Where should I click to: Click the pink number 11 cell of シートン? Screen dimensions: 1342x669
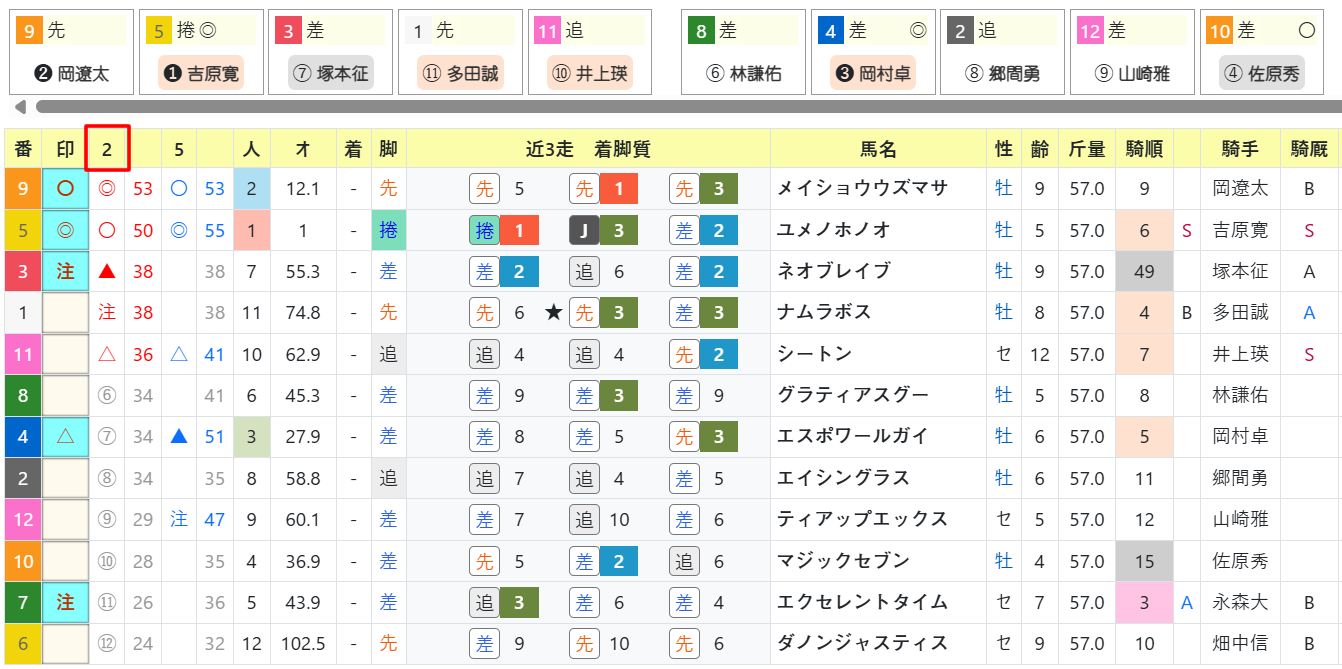23,354
